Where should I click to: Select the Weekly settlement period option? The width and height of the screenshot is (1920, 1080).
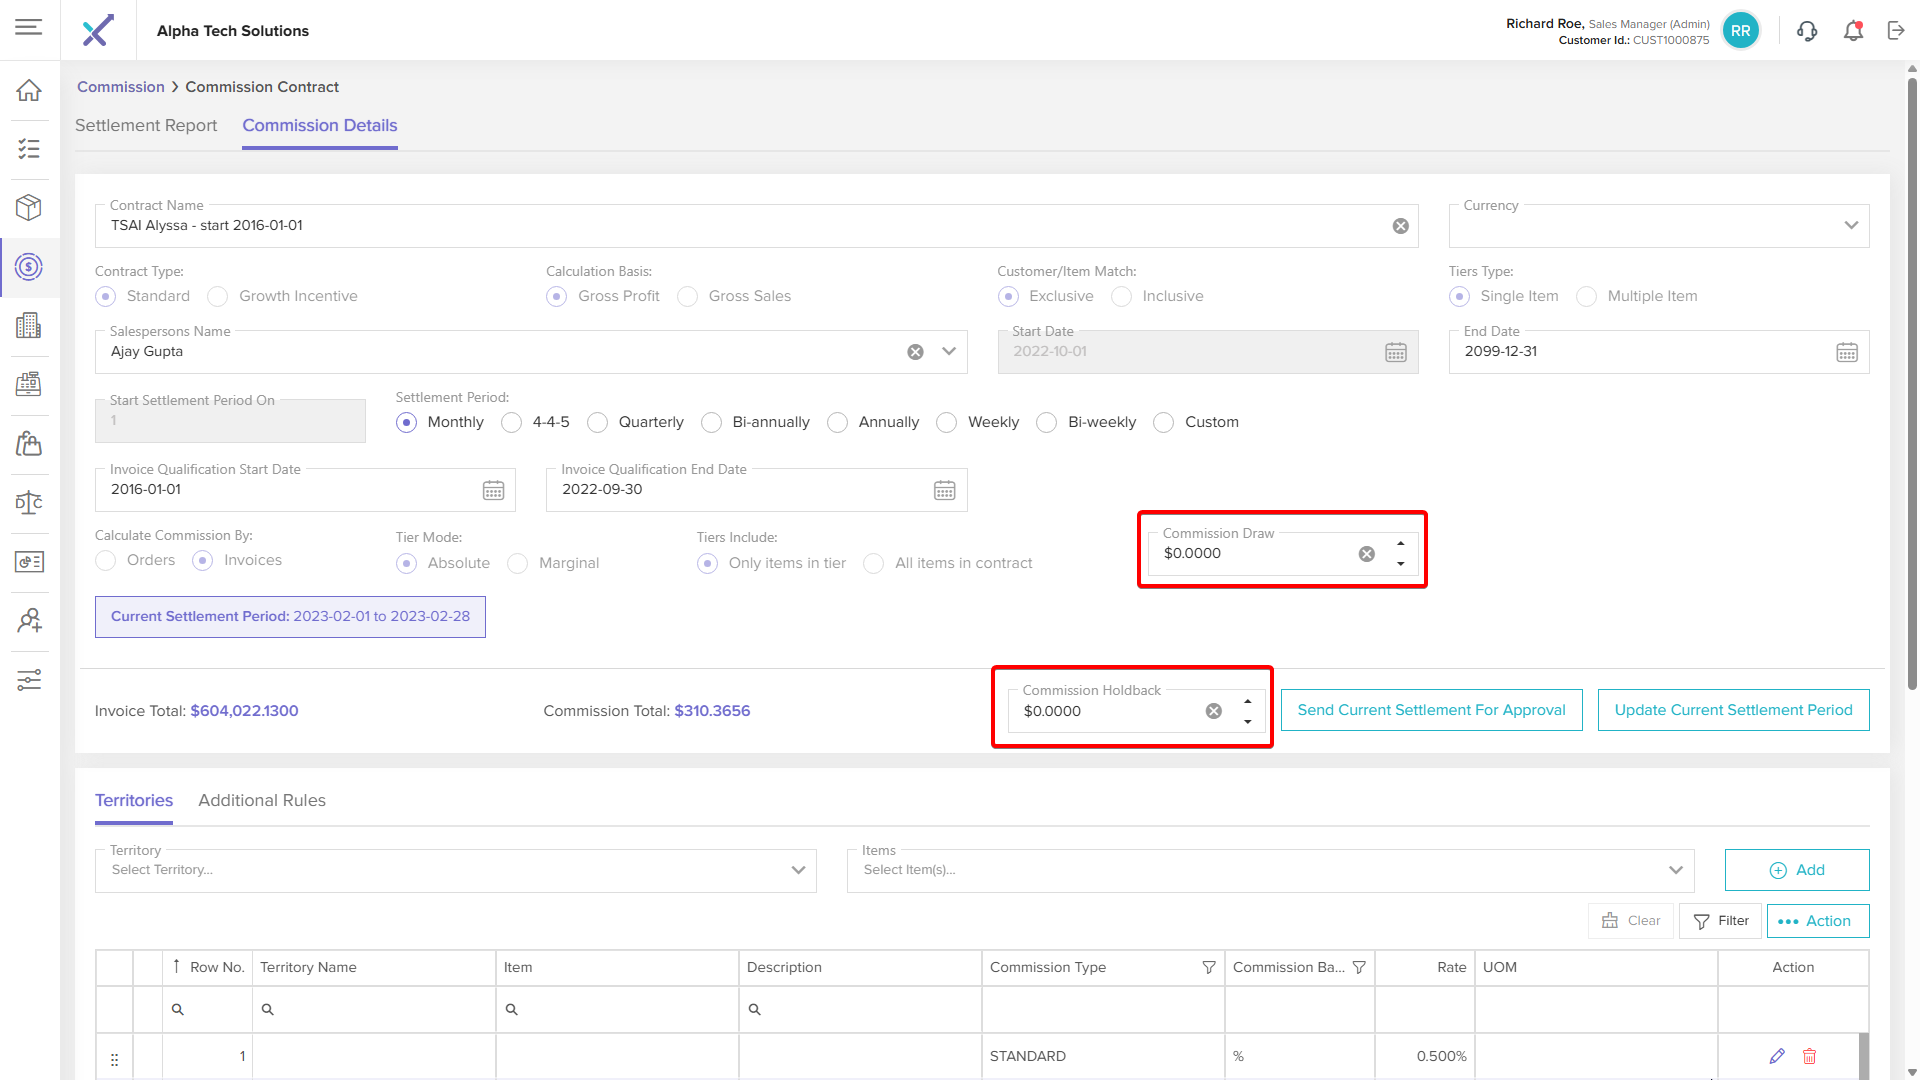[x=947, y=422]
